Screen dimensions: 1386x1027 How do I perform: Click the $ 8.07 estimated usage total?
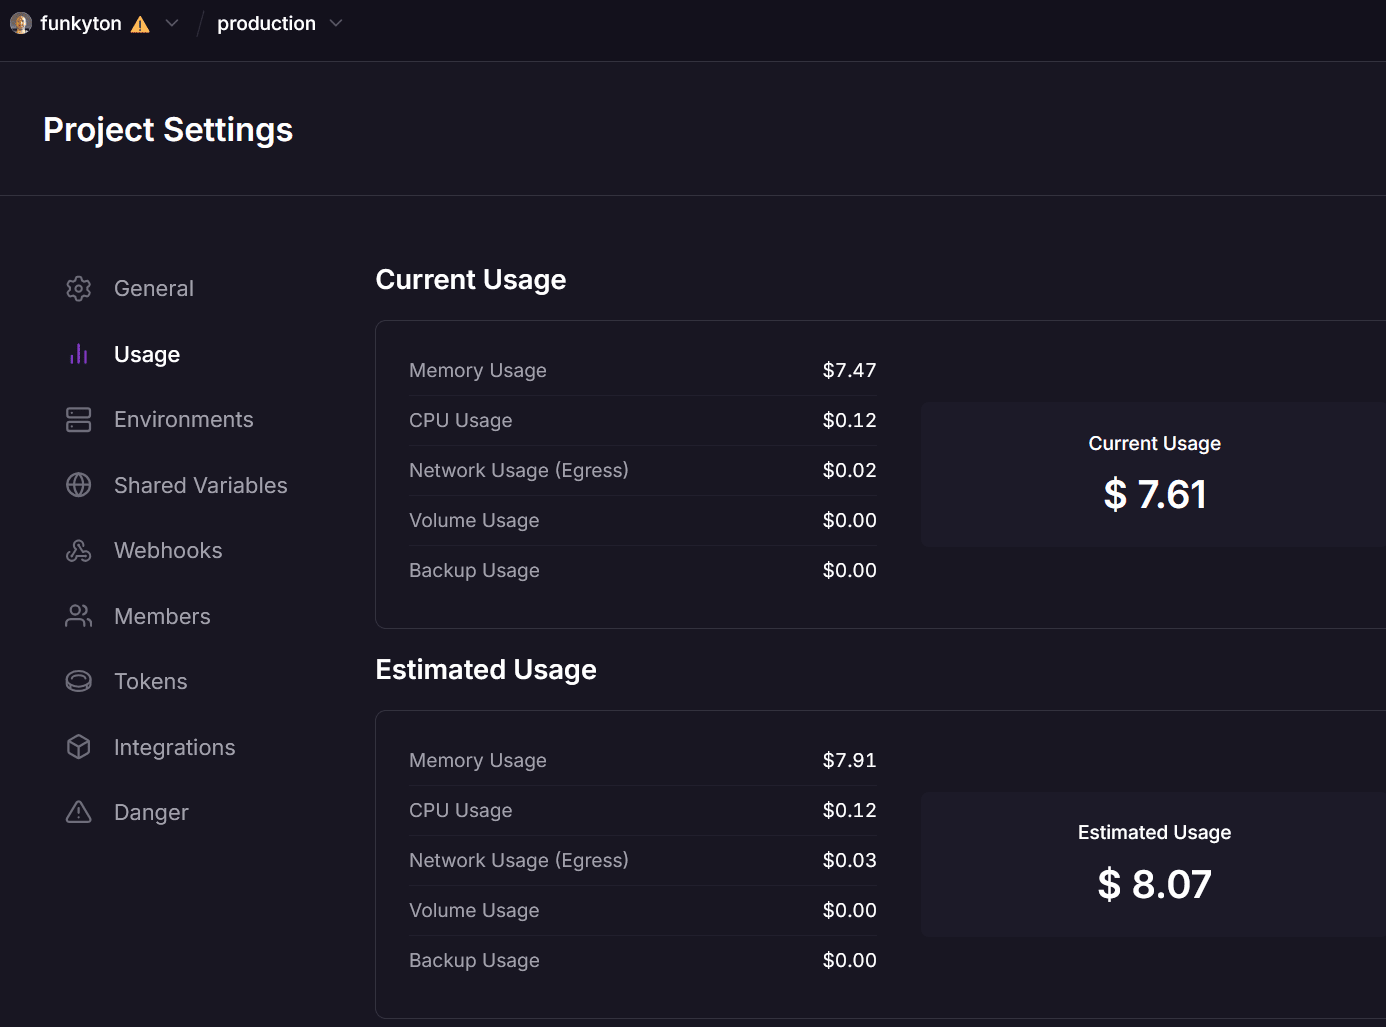pos(1155,884)
